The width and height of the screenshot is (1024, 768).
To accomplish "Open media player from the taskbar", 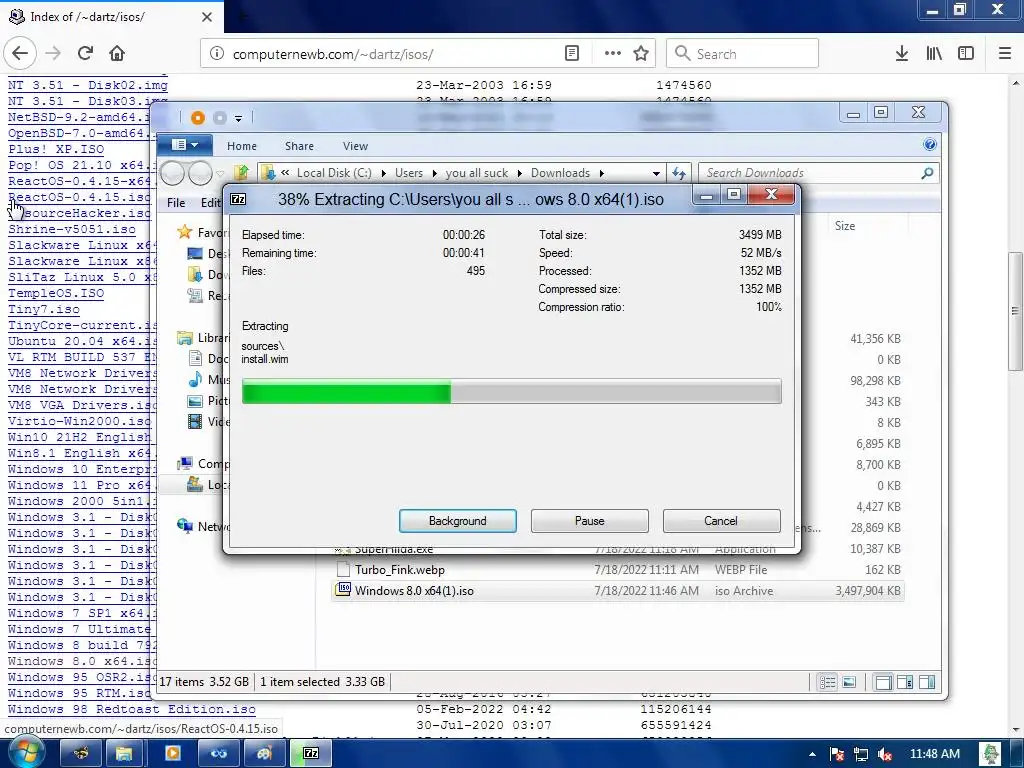I will [x=172, y=754].
